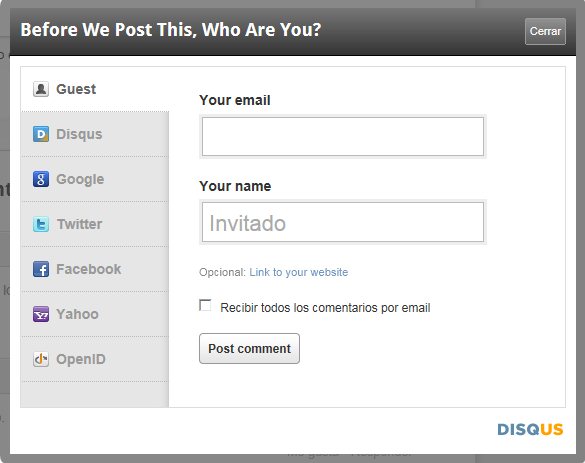Focus the Your name field showing Invitado
The width and height of the screenshot is (585, 463).
click(343, 222)
